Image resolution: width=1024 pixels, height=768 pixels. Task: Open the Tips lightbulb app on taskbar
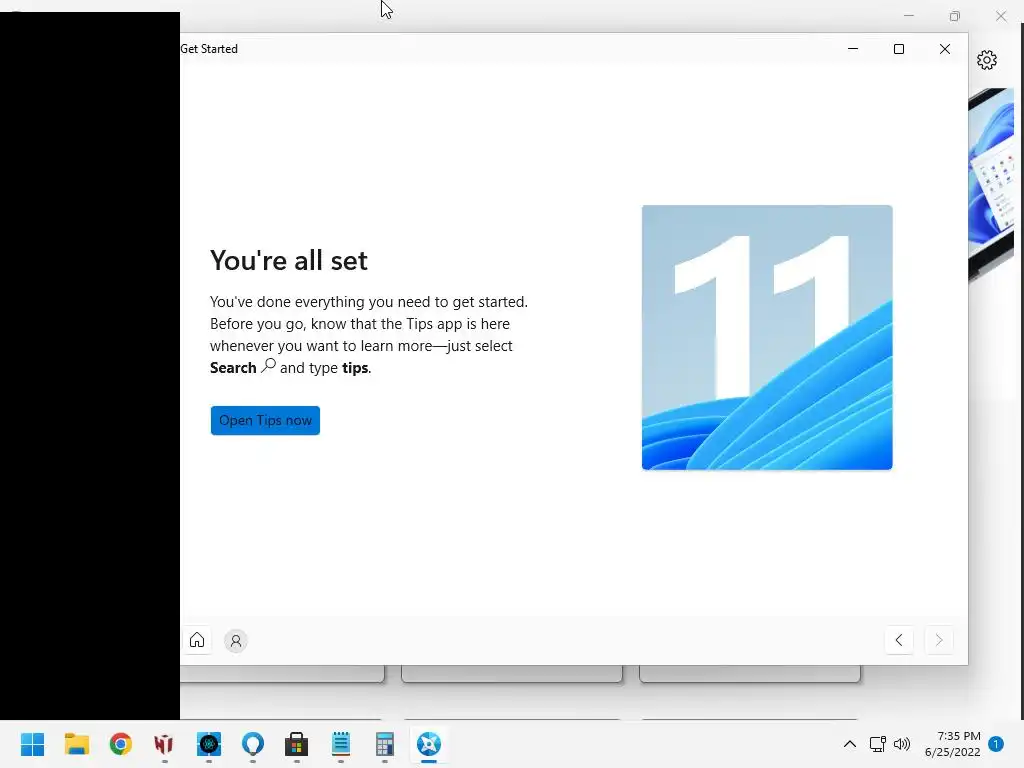253,744
